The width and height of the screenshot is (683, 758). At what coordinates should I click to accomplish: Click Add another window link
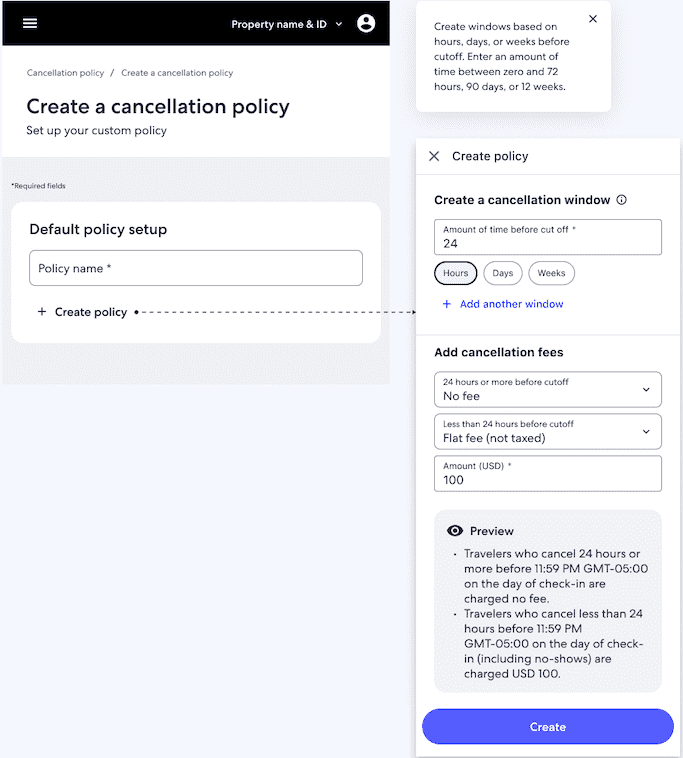click(x=511, y=304)
